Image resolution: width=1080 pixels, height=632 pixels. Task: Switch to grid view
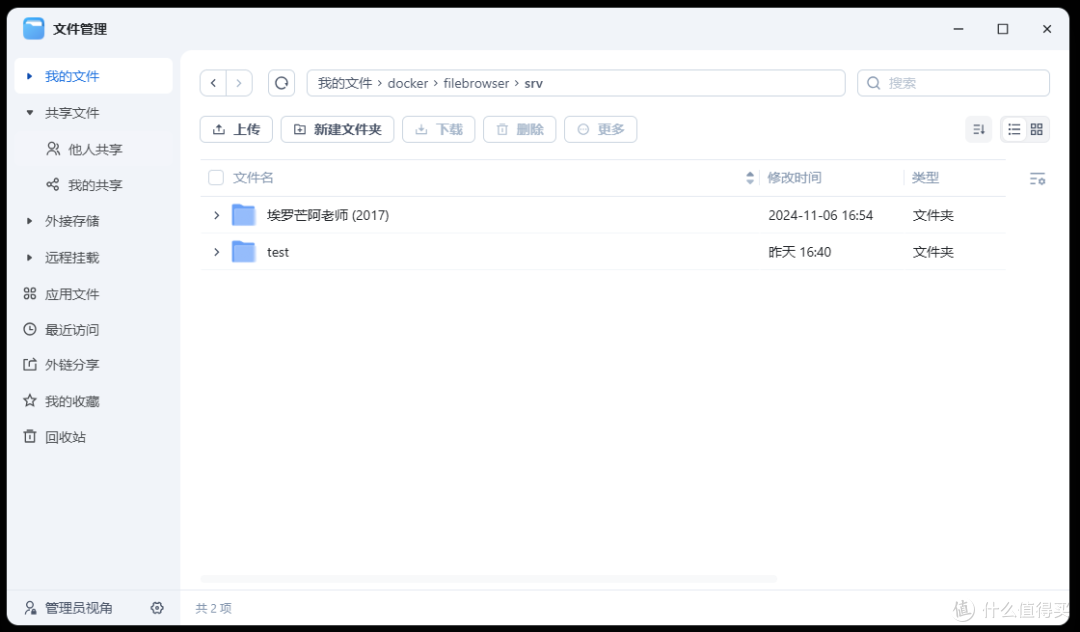click(x=1037, y=129)
